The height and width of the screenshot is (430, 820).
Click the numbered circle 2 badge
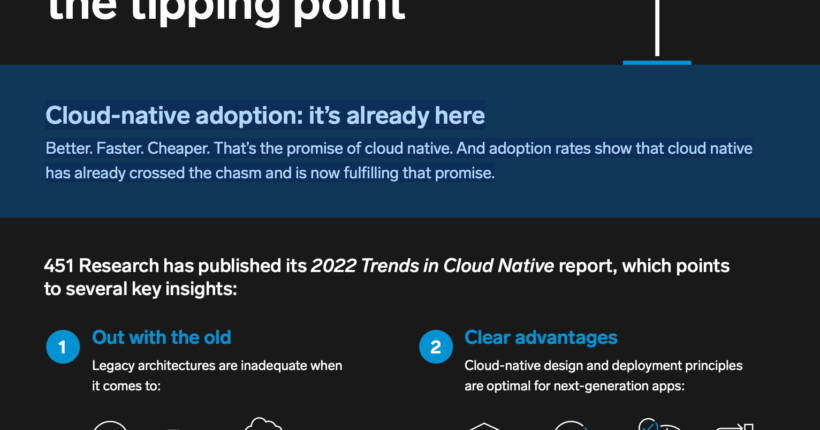click(436, 347)
